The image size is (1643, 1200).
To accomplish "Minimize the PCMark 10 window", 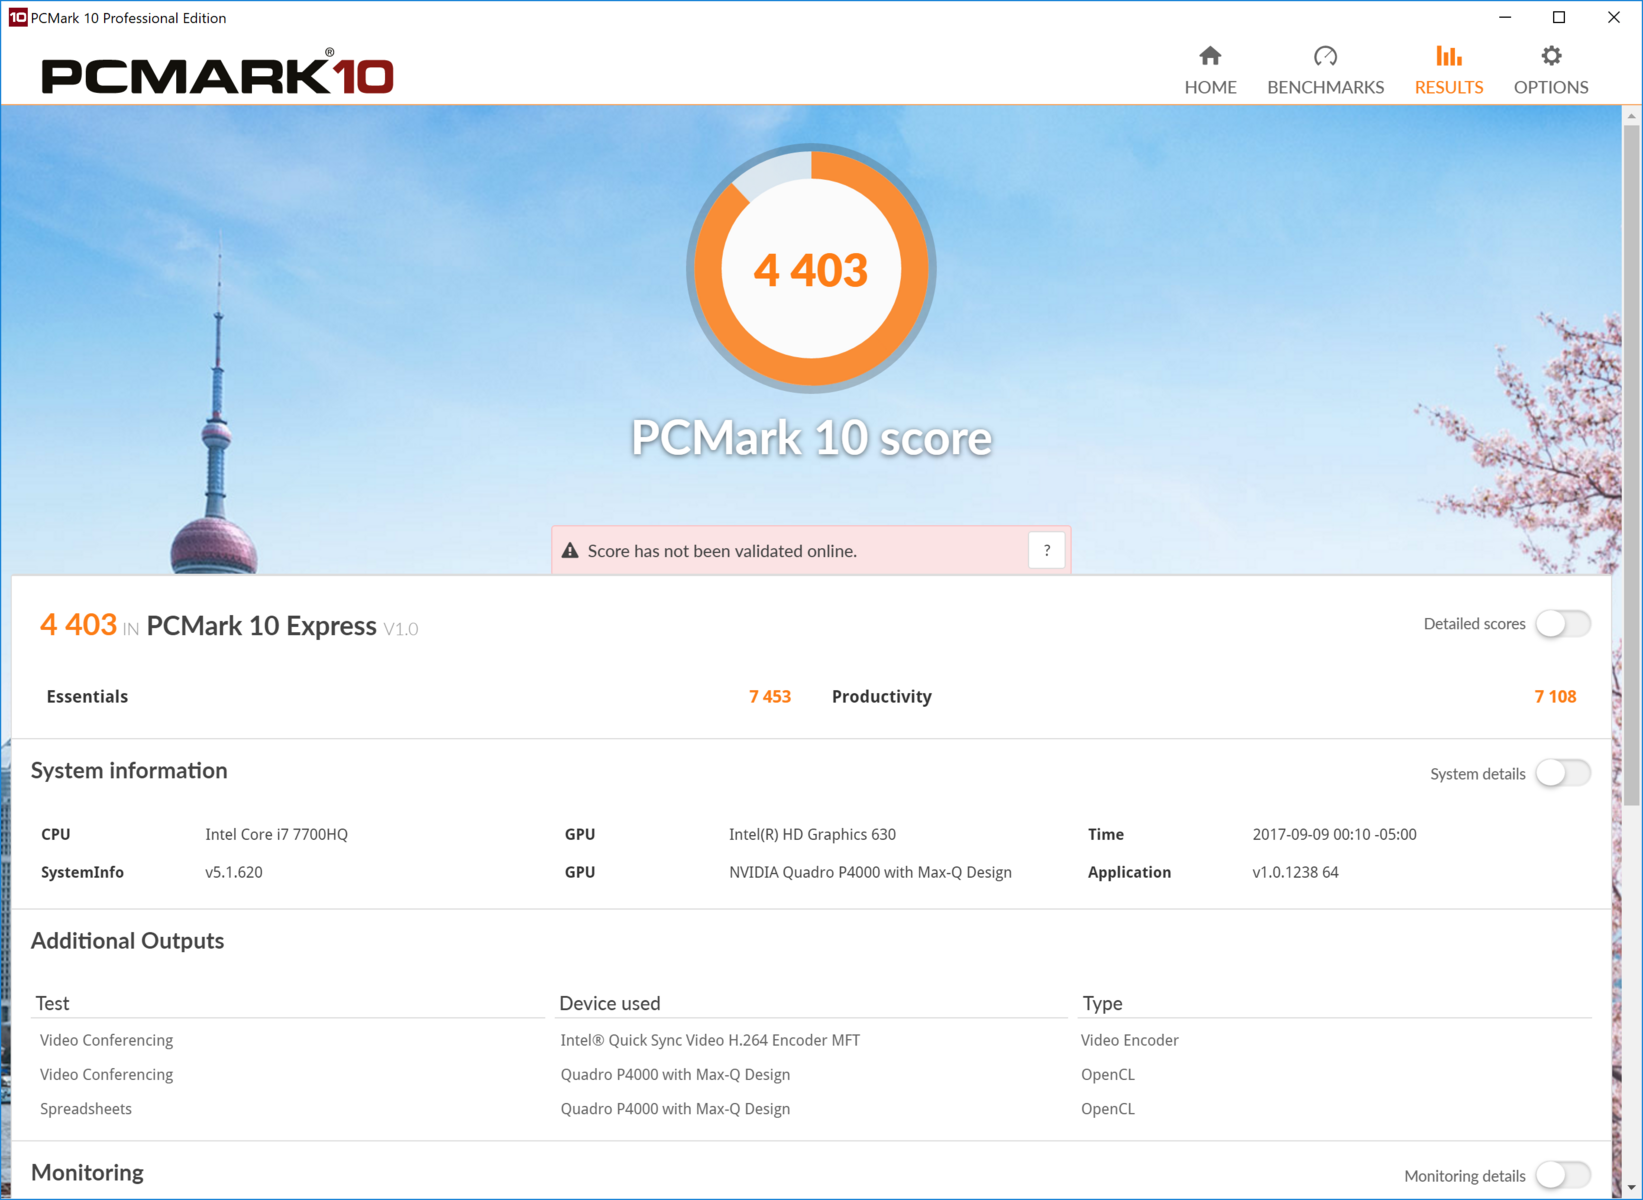I will [x=1505, y=17].
